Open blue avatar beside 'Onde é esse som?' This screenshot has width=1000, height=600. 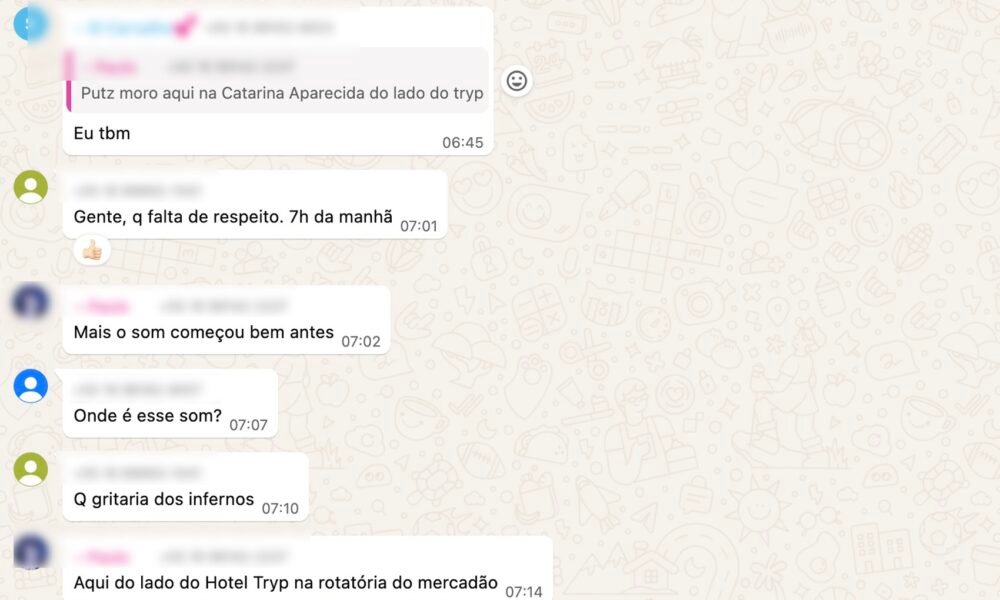[x=31, y=386]
